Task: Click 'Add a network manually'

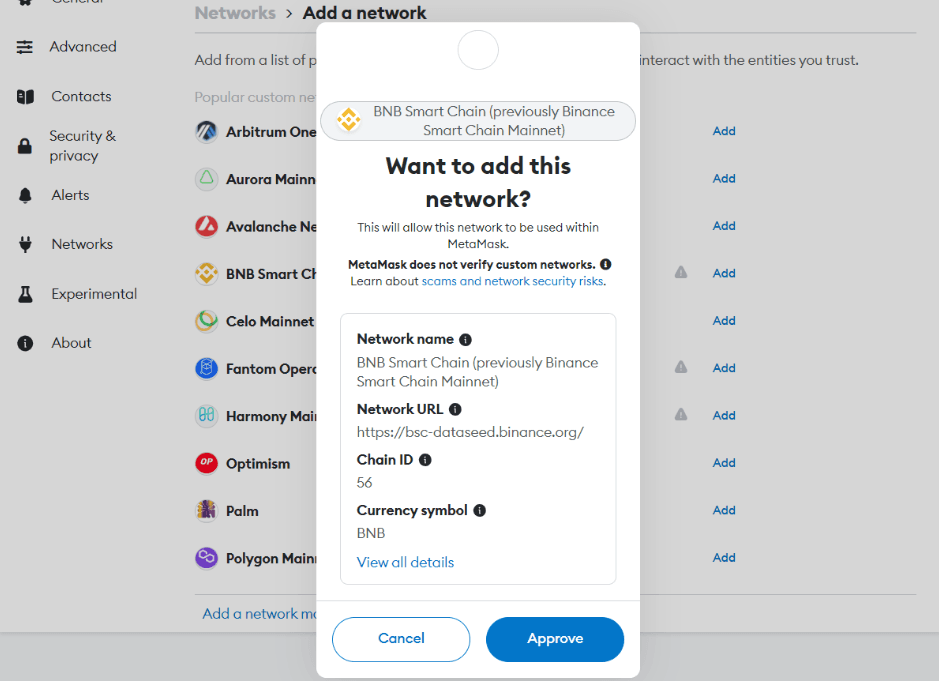Action: (x=260, y=613)
